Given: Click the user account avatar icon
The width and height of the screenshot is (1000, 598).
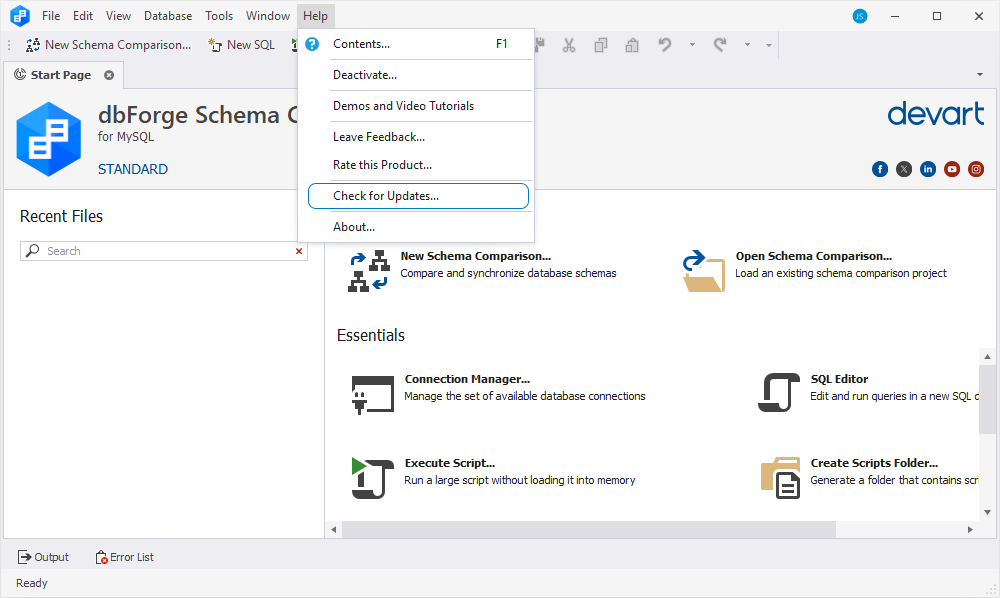Looking at the screenshot, I should pos(860,16).
